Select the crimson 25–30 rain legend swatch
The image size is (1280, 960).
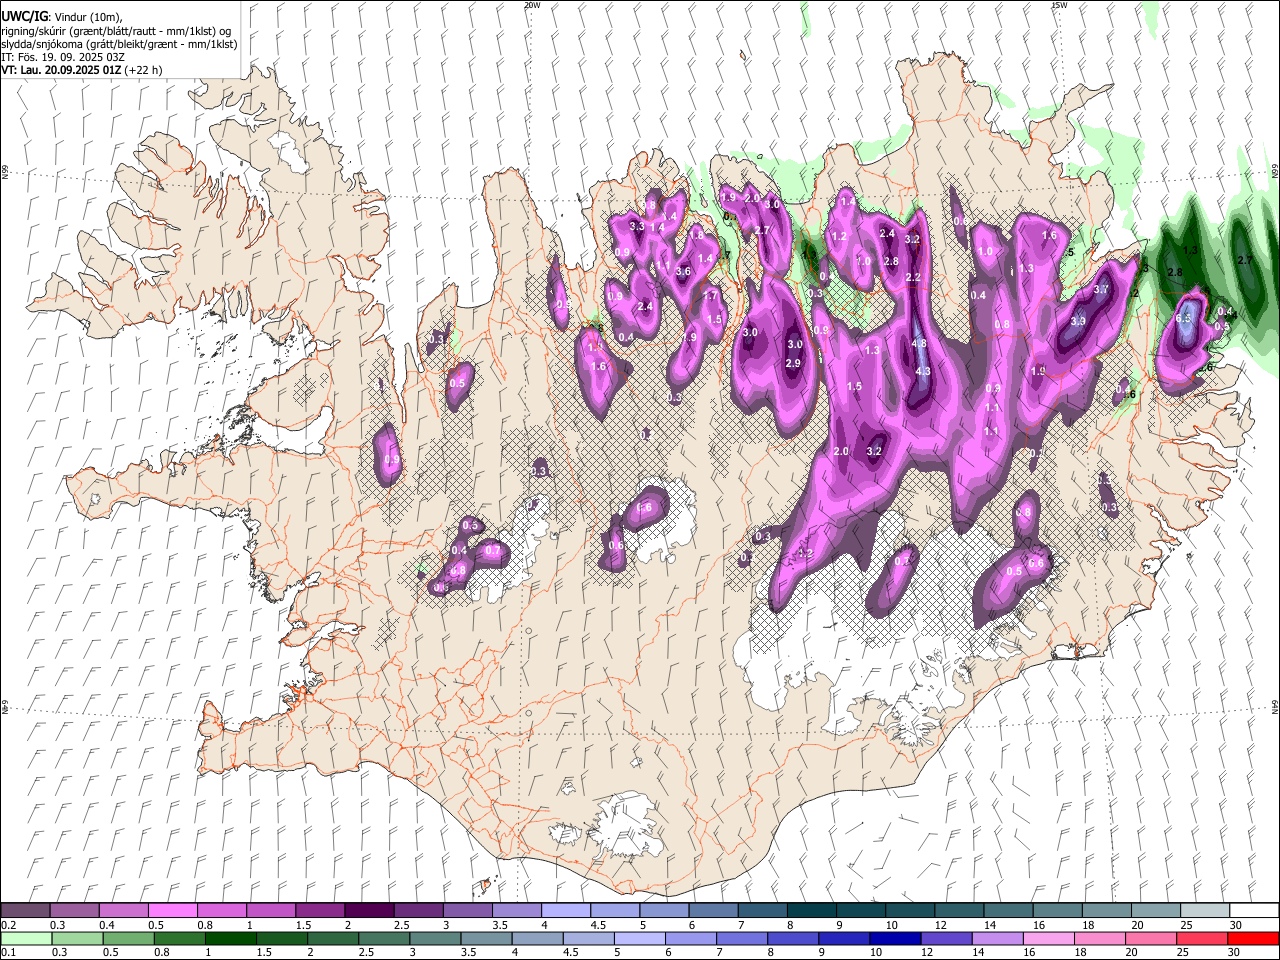[1204, 939]
